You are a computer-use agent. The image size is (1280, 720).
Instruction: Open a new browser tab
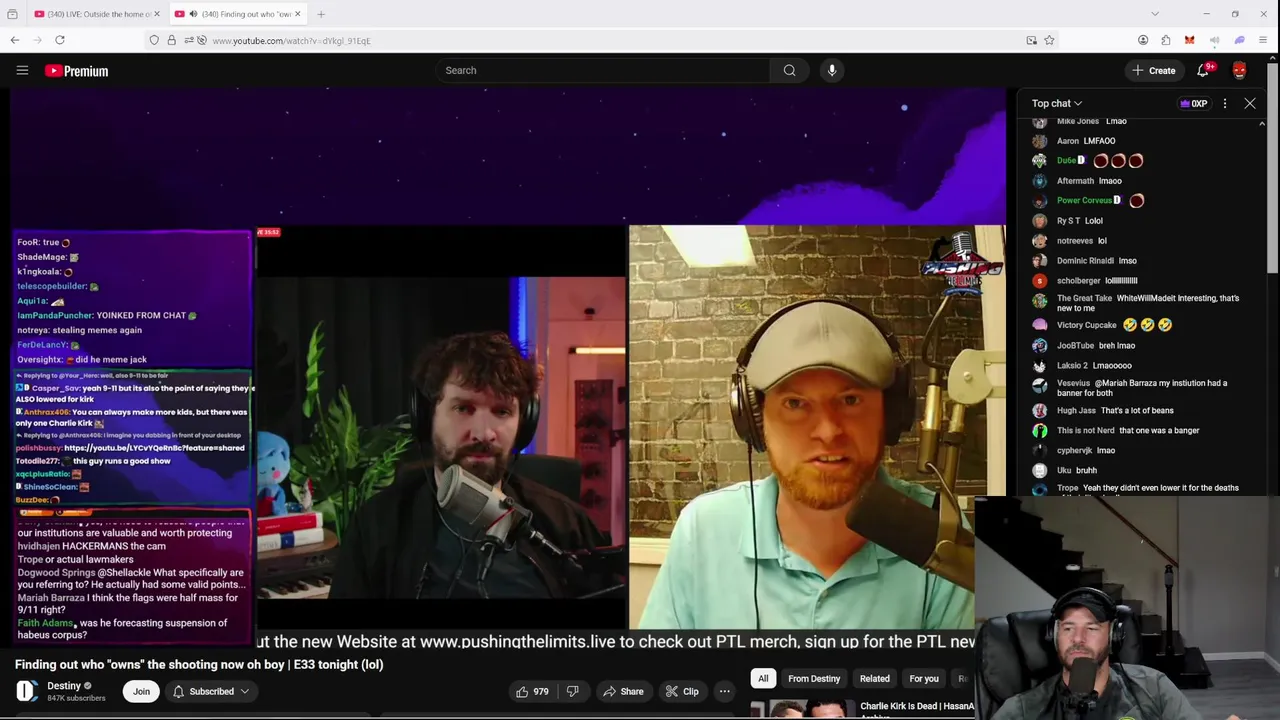(x=321, y=14)
